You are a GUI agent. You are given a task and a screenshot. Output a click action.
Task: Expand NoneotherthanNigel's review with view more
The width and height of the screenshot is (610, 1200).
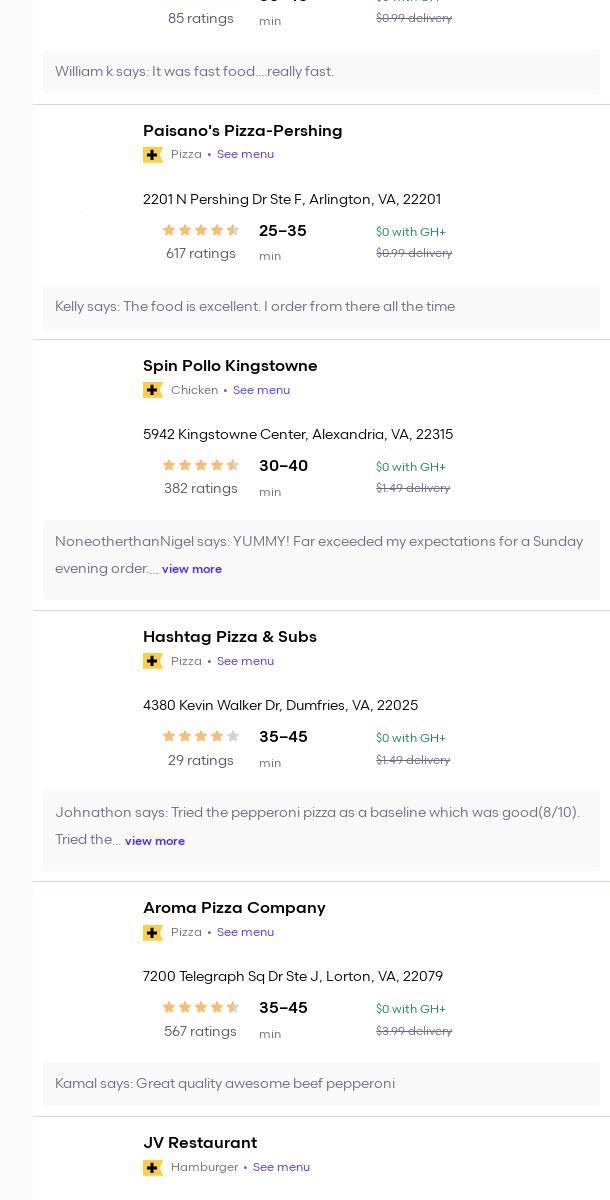point(192,569)
